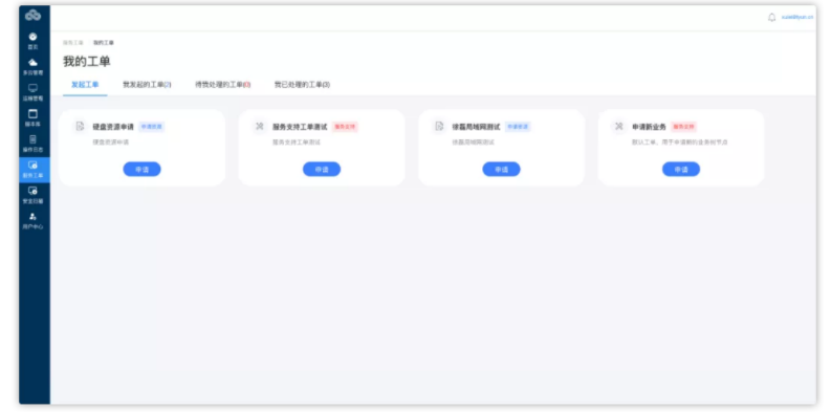Switch to the 待我处理的工单 tab
Screen dimensions: 831x417
coord(223,85)
